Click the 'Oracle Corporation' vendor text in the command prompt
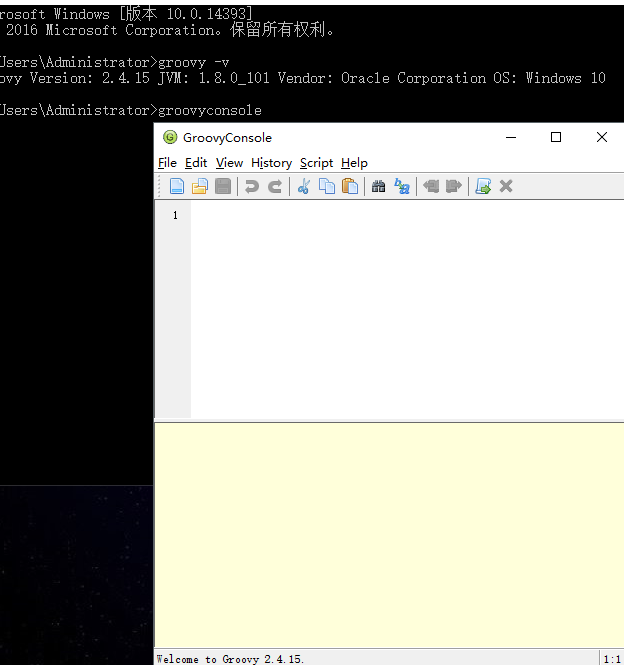624x665 pixels. (x=413, y=78)
